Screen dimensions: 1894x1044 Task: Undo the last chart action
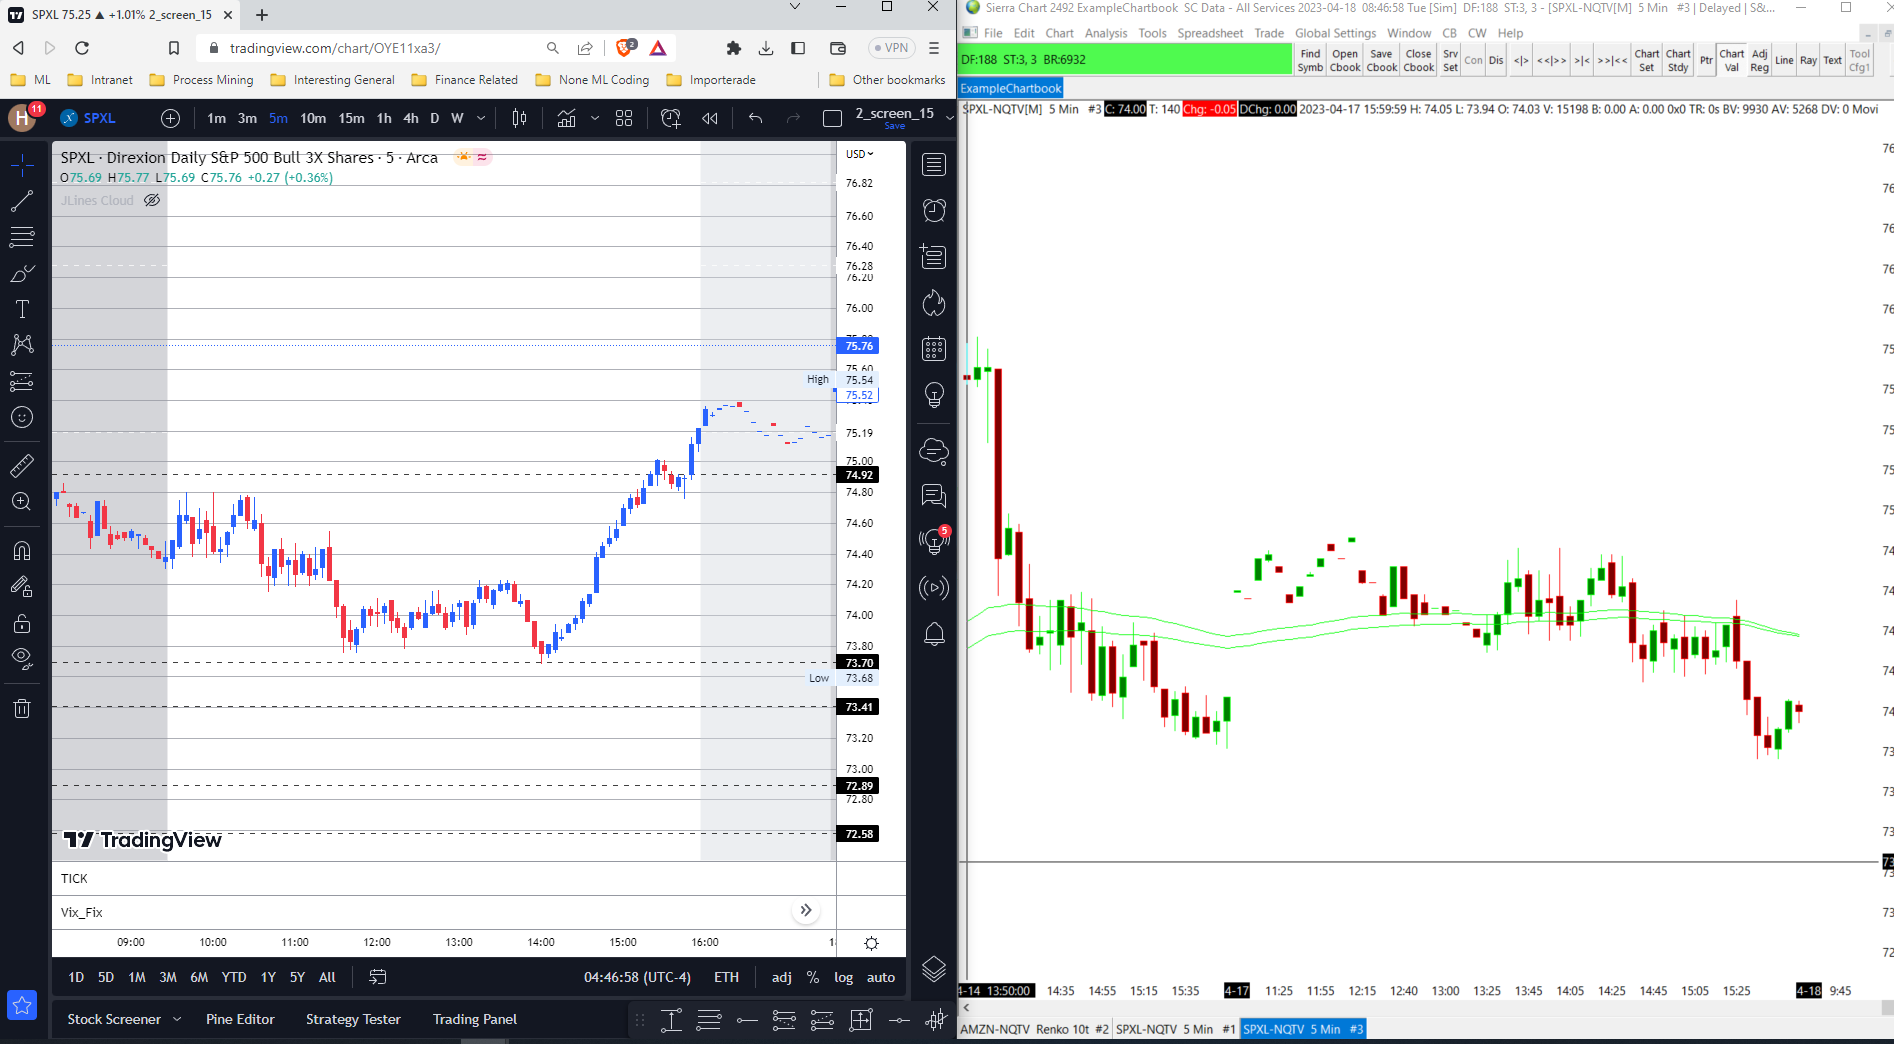[755, 118]
